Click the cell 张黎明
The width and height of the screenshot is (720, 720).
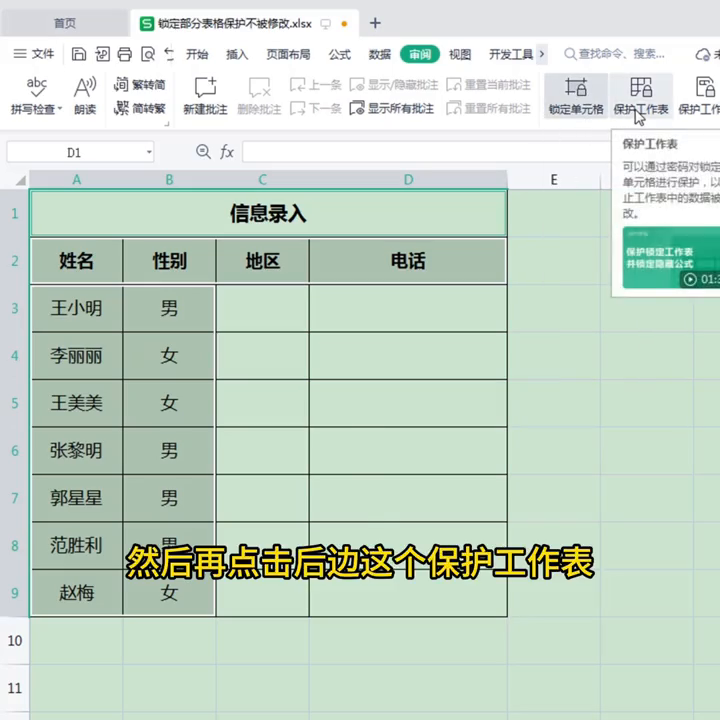pyautogui.click(x=77, y=450)
